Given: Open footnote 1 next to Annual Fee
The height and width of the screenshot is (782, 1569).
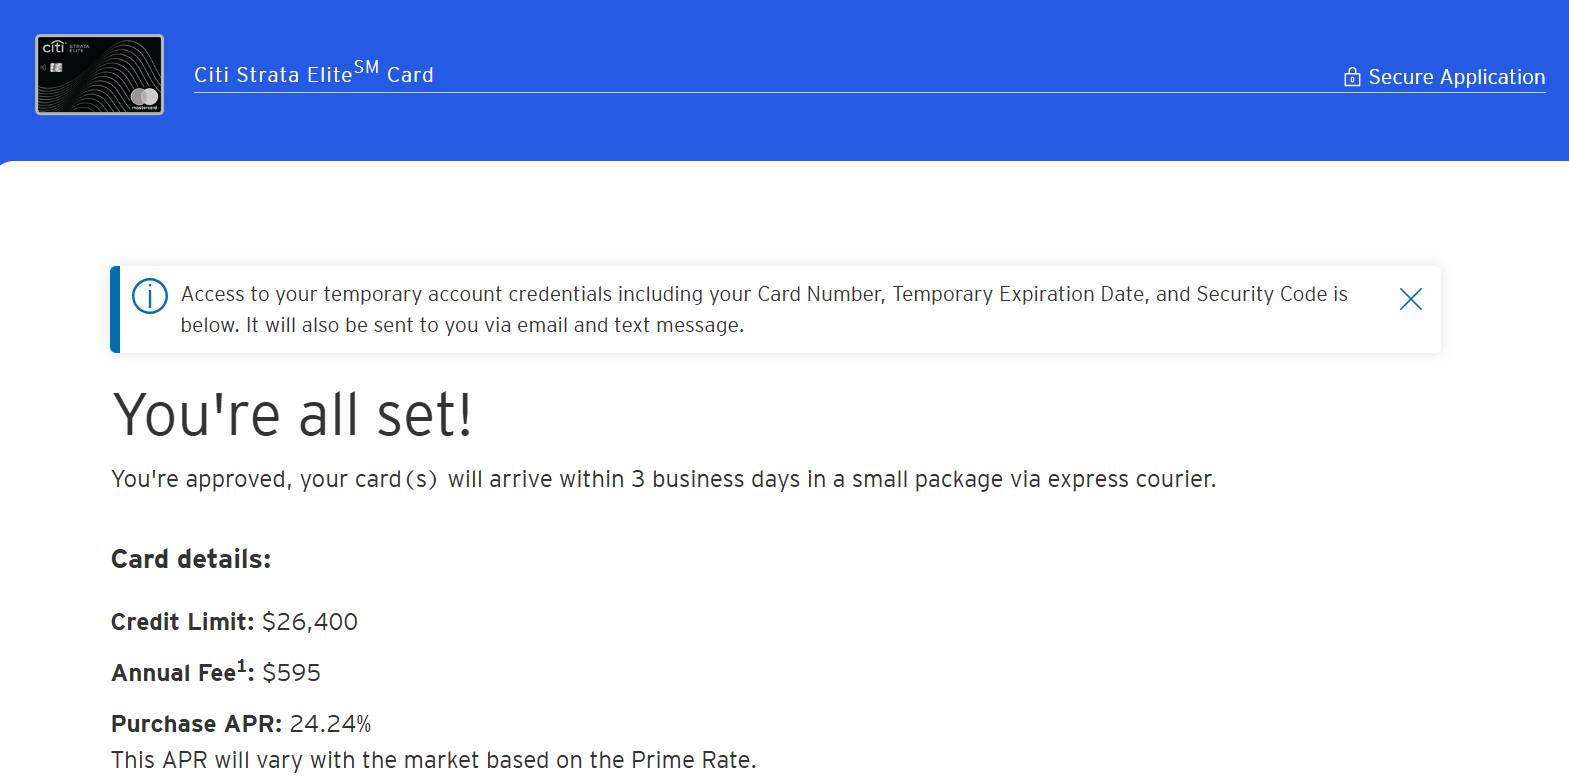Looking at the screenshot, I should pyautogui.click(x=241, y=665).
